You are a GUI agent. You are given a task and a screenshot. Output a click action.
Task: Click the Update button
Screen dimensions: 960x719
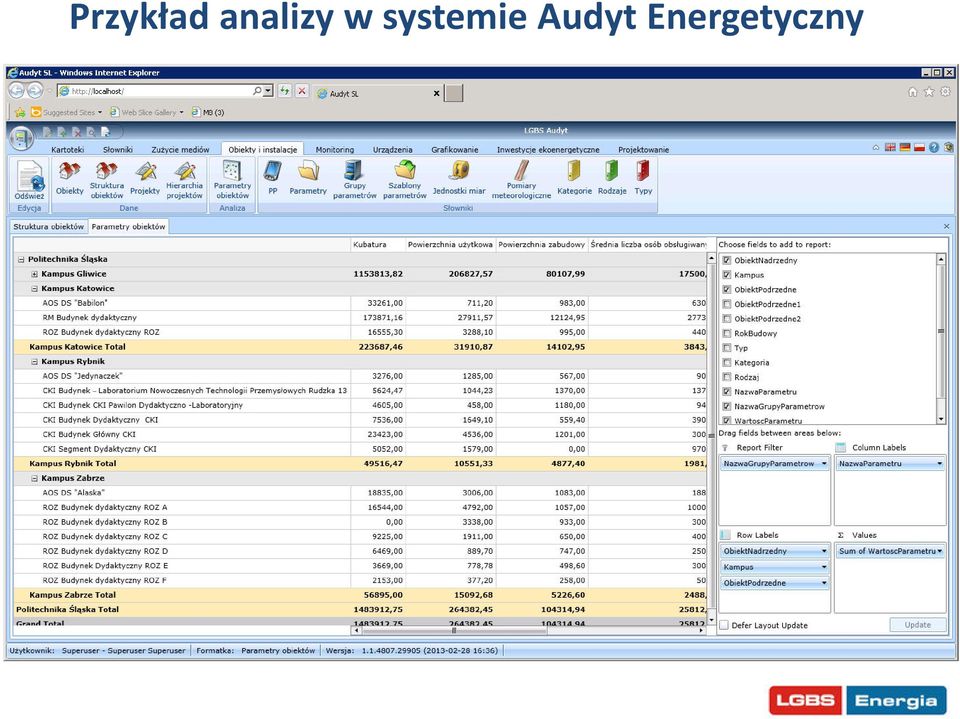[x=917, y=625]
